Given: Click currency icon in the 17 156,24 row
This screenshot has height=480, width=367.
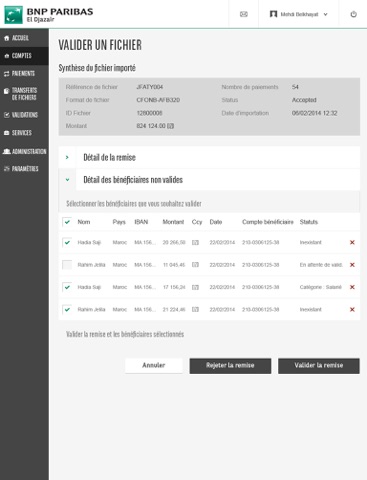Looking at the screenshot, I should [195, 287].
